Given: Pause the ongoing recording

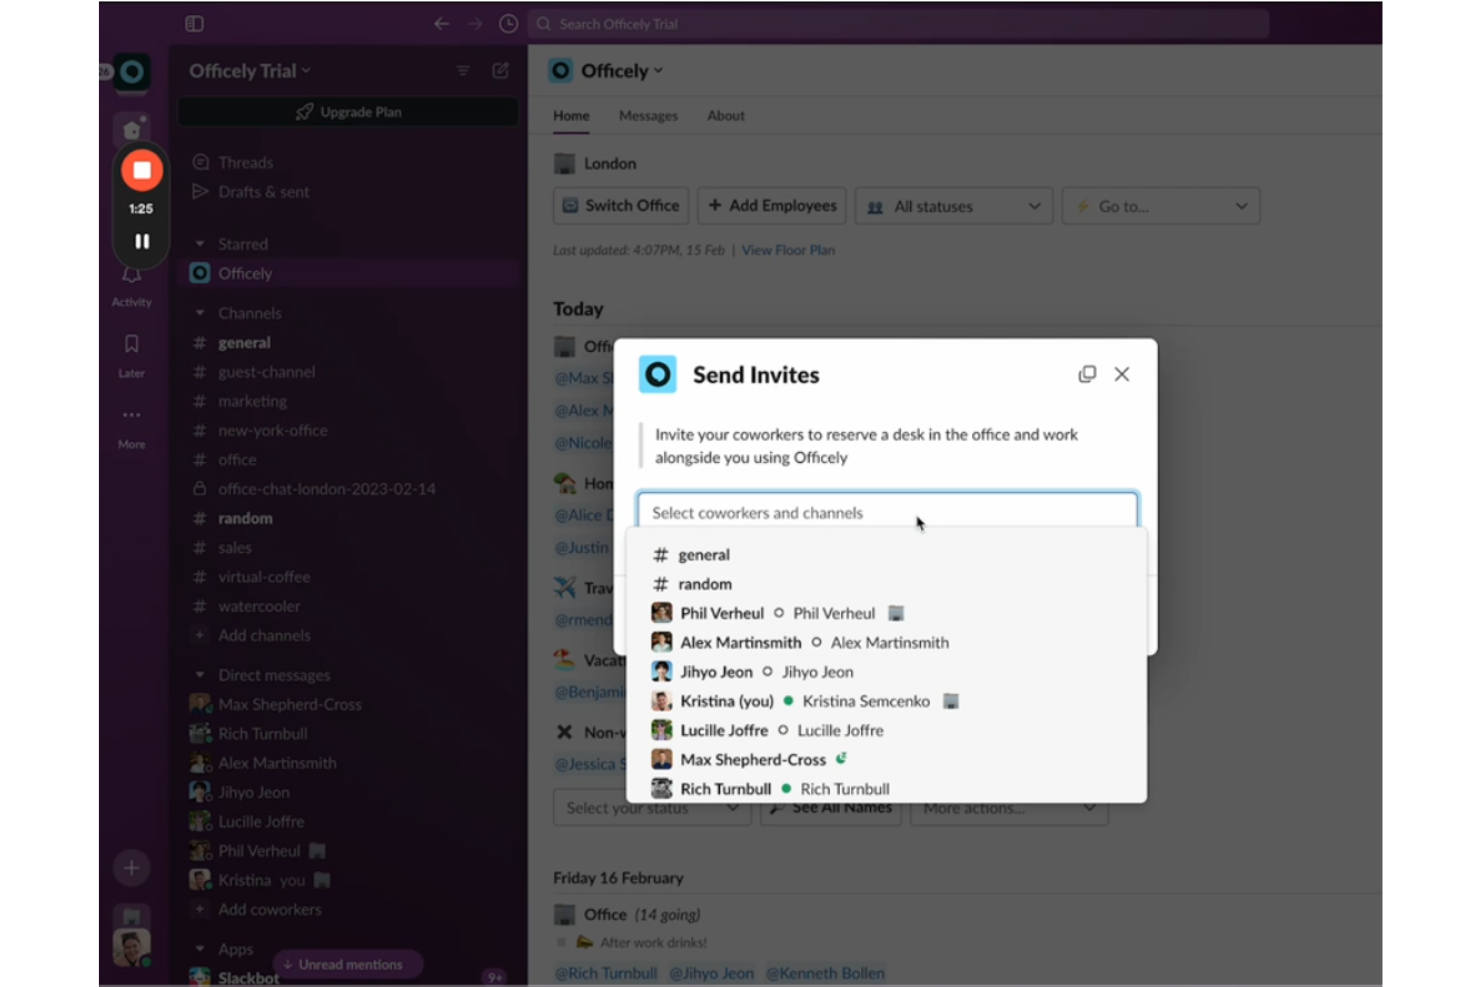Looking at the screenshot, I should click(140, 240).
